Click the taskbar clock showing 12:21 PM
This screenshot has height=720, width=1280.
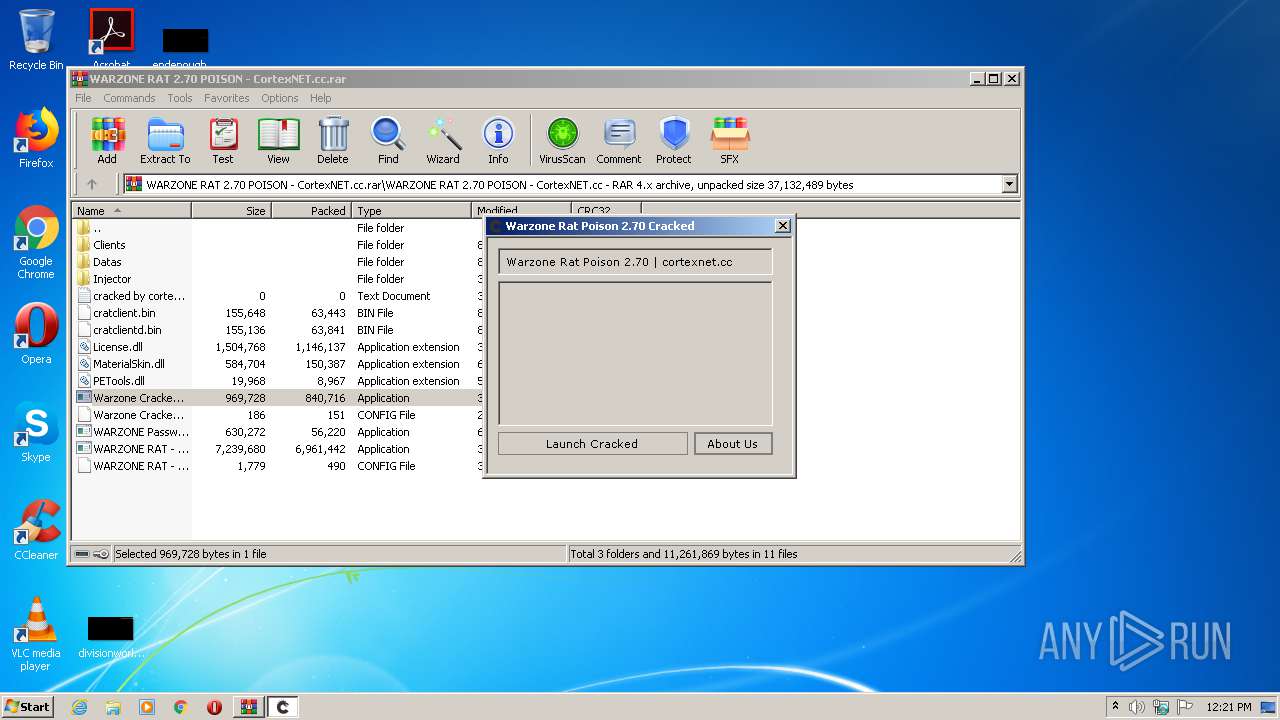click(1228, 707)
